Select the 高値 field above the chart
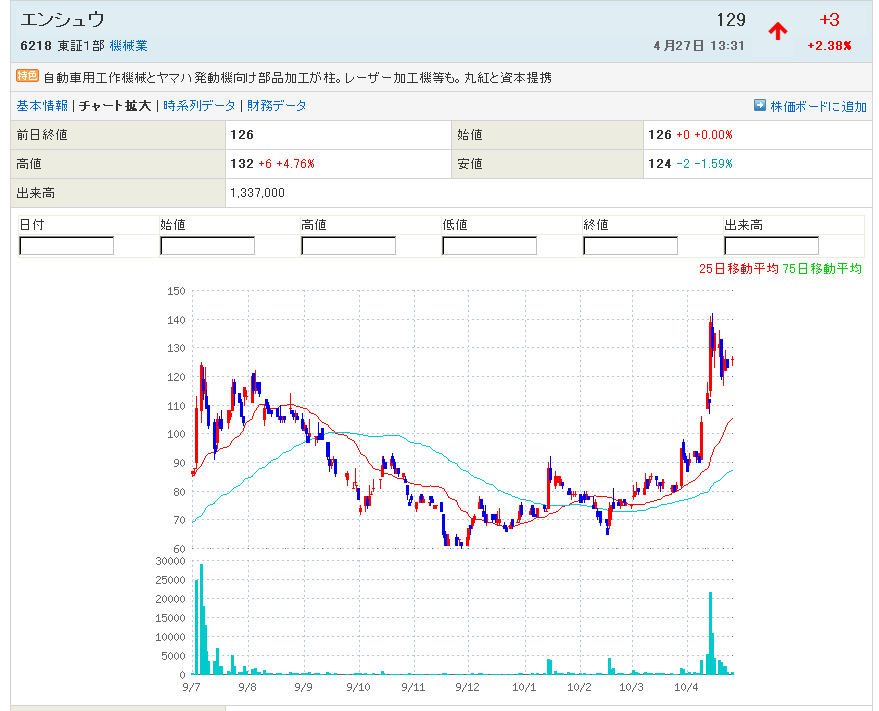879x711 pixels. click(x=348, y=245)
